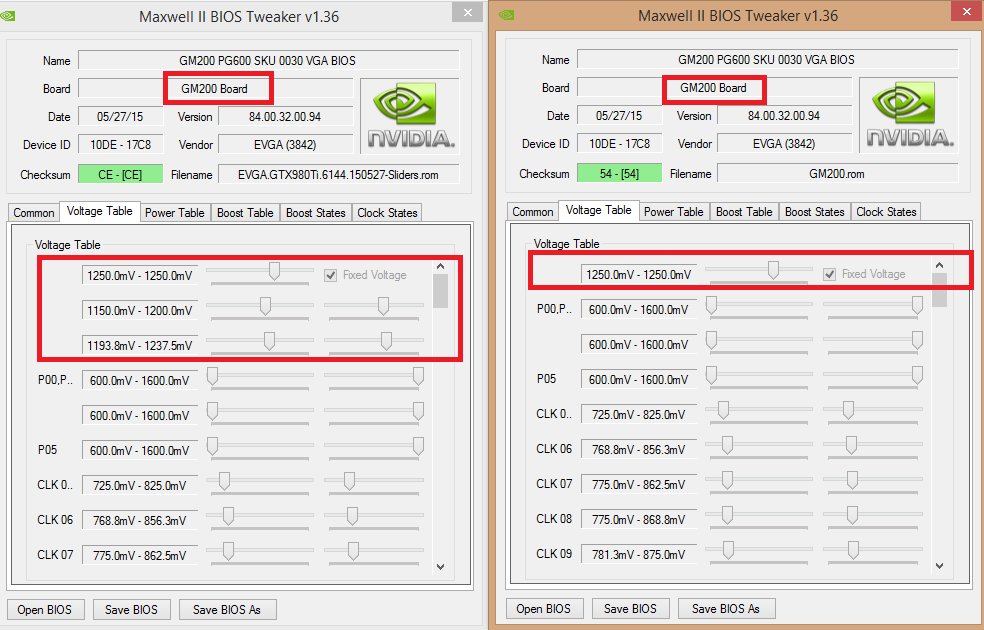Close the left BIOS Tweaker window
Viewport: 984px width, 630px height.
point(468,12)
